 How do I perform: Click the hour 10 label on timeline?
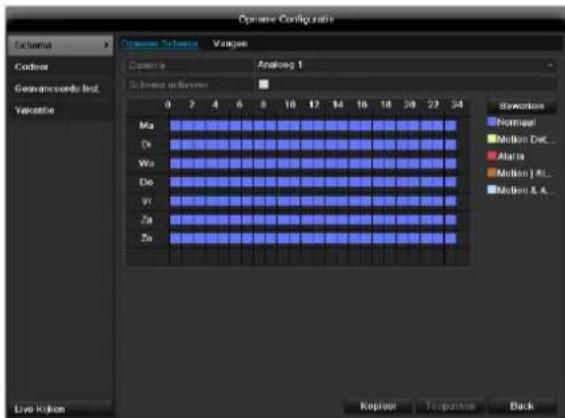[x=290, y=104]
